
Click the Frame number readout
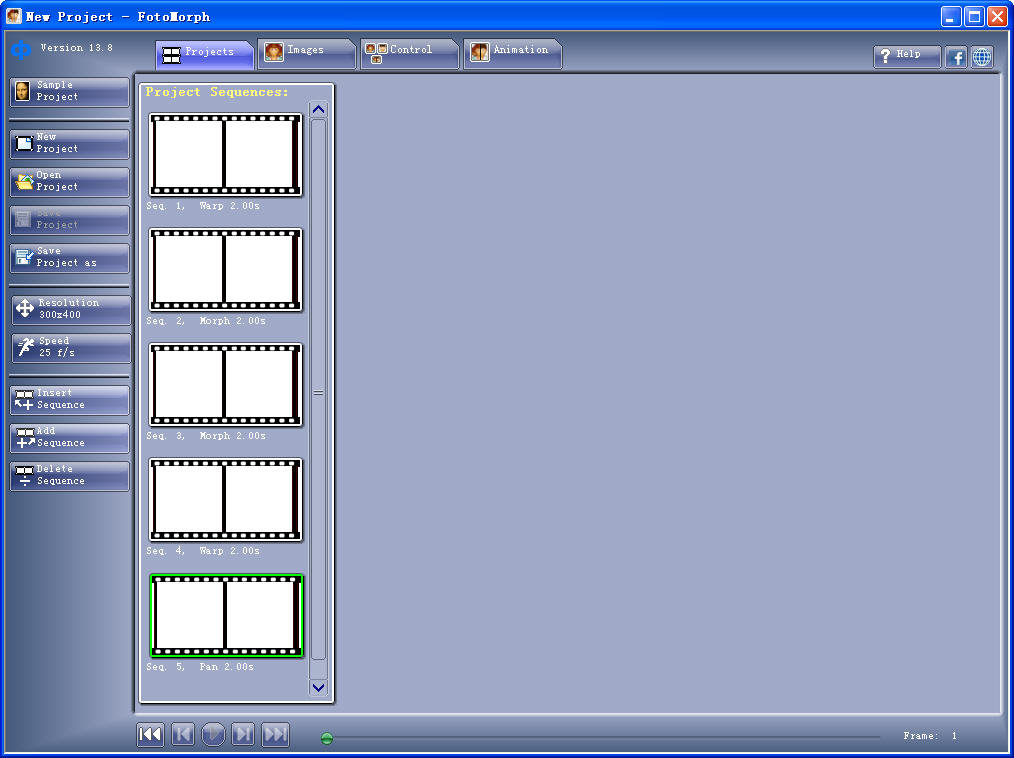pos(931,736)
